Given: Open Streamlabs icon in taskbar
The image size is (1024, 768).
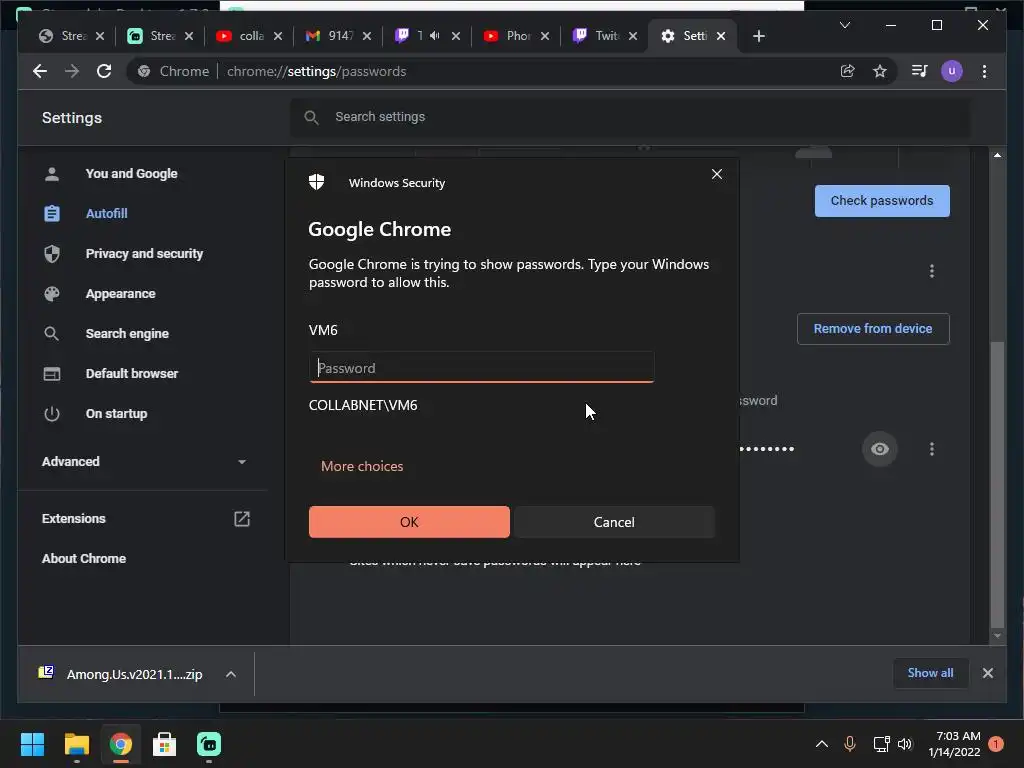Looking at the screenshot, I should click(x=209, y=744).
